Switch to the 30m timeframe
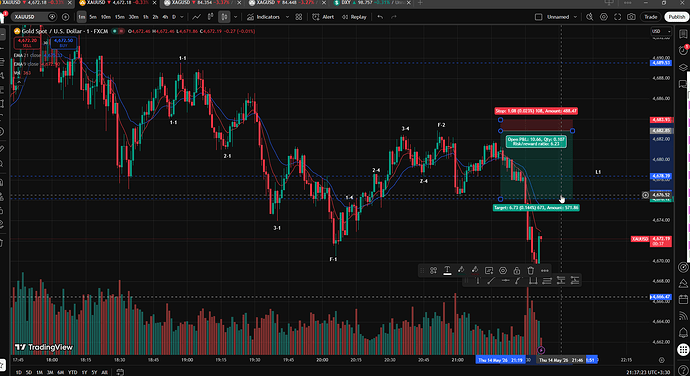Viewport: 690px width, 376px height. [x=133, y=17]
